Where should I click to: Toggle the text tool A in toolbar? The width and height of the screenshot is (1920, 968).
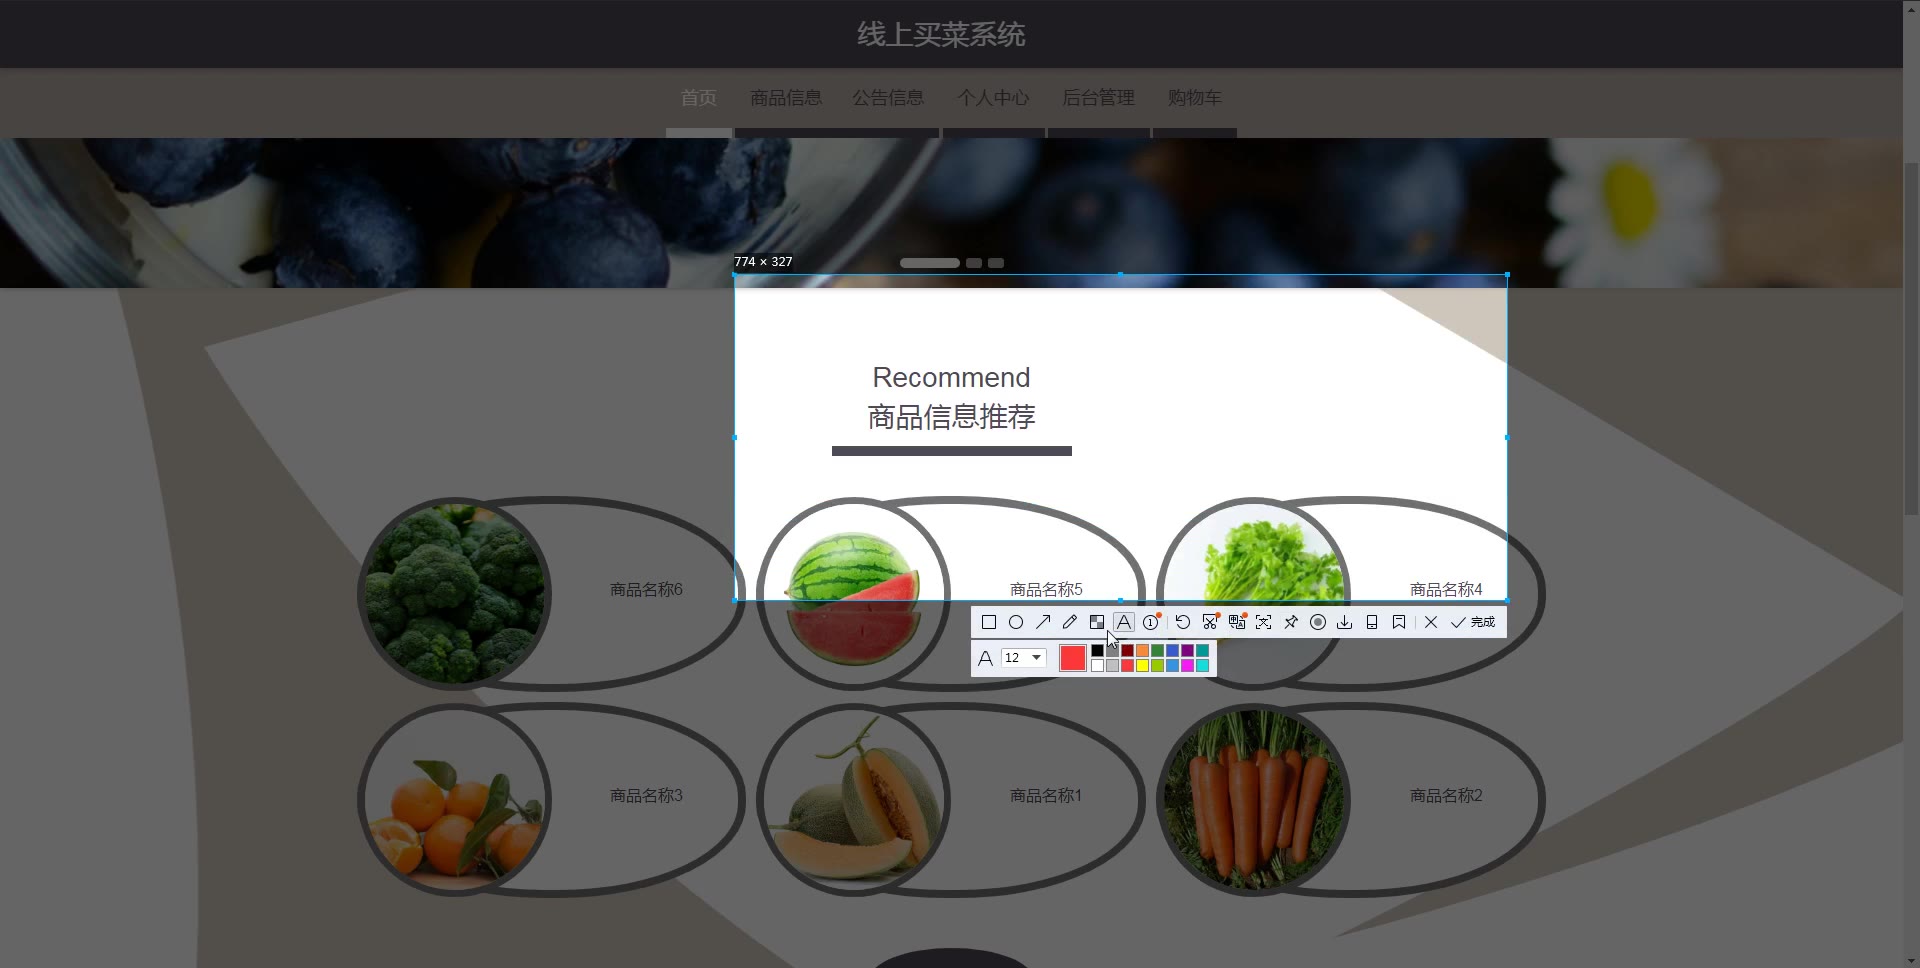tap(1124, 622)
